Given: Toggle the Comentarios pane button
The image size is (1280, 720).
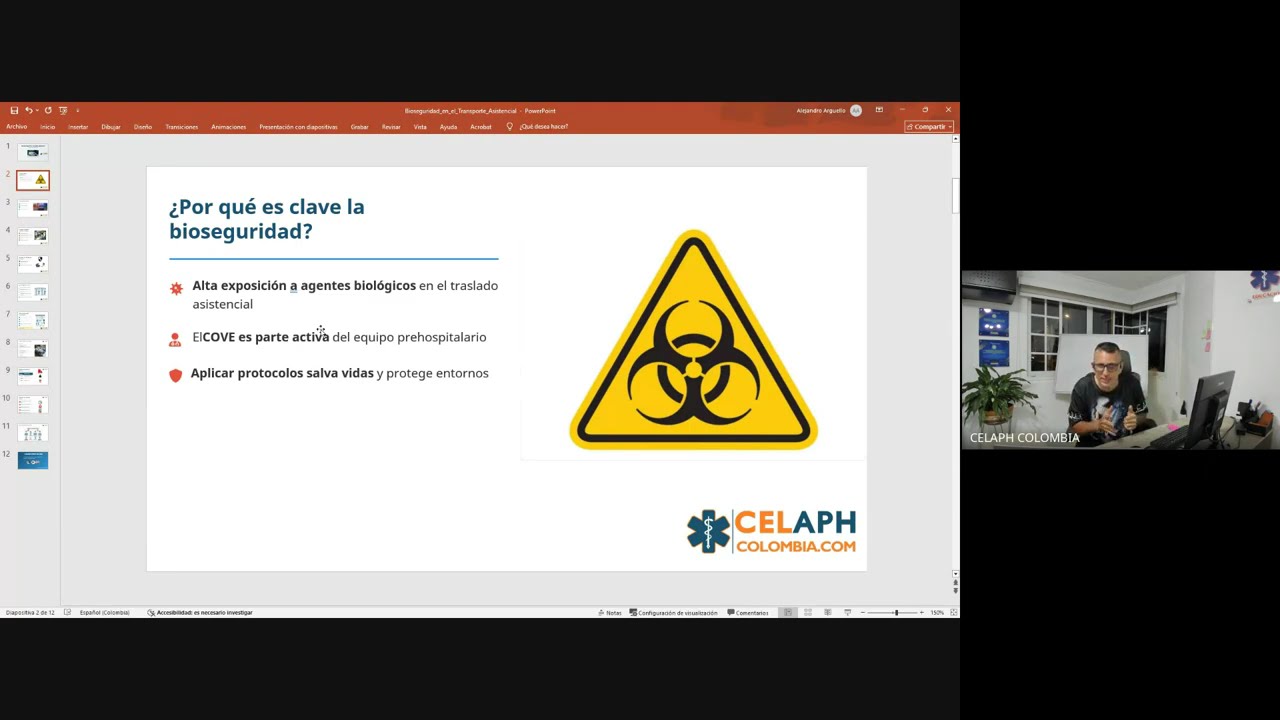Looking at the screenshot, I should pos(748,612).
